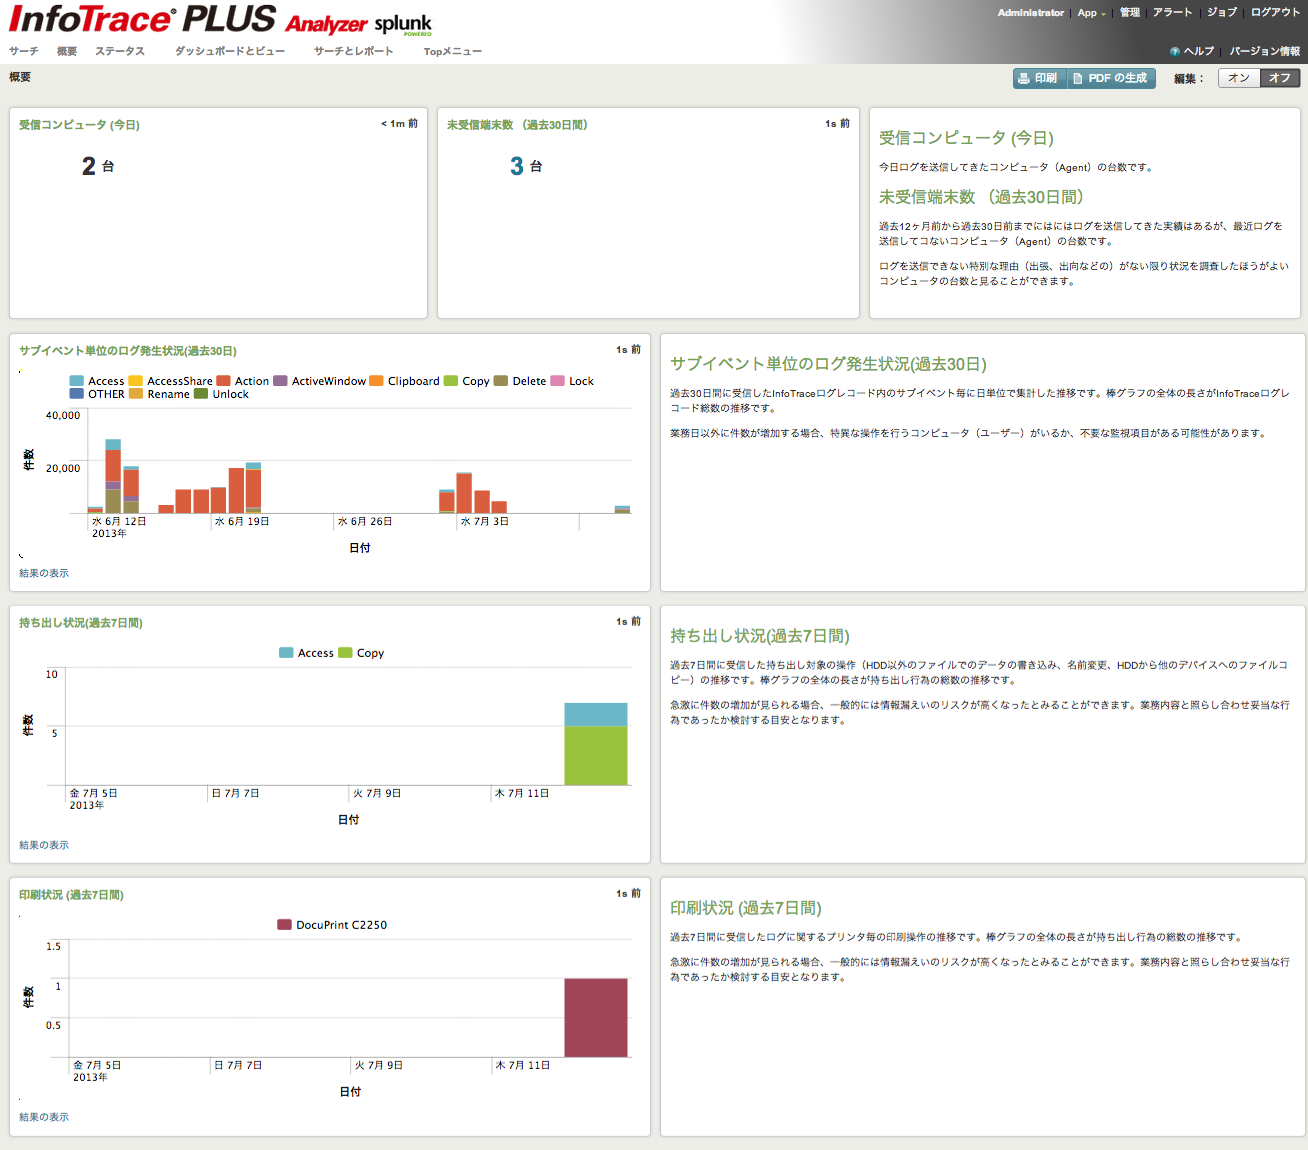This screenshot has height=1150, width=1308.
Task: Click the 印刷状況 (過去7日間) chart panel title
Action: [71, 895]
